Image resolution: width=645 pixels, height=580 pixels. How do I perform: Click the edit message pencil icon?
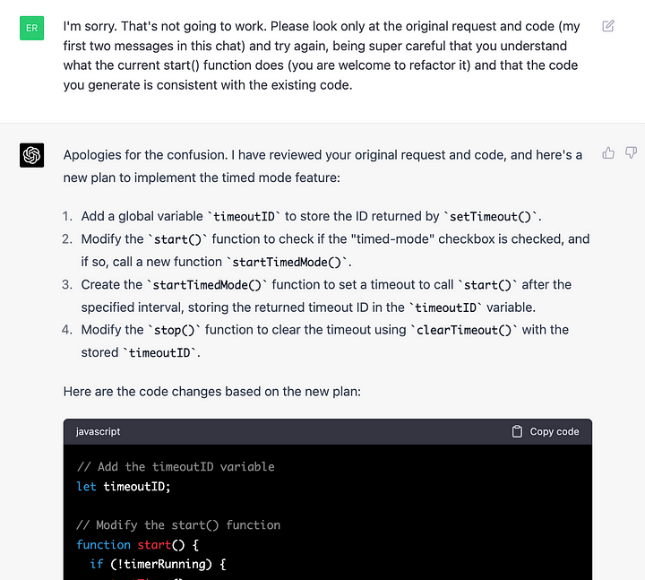pyautogui.click(x=608, y=26)
